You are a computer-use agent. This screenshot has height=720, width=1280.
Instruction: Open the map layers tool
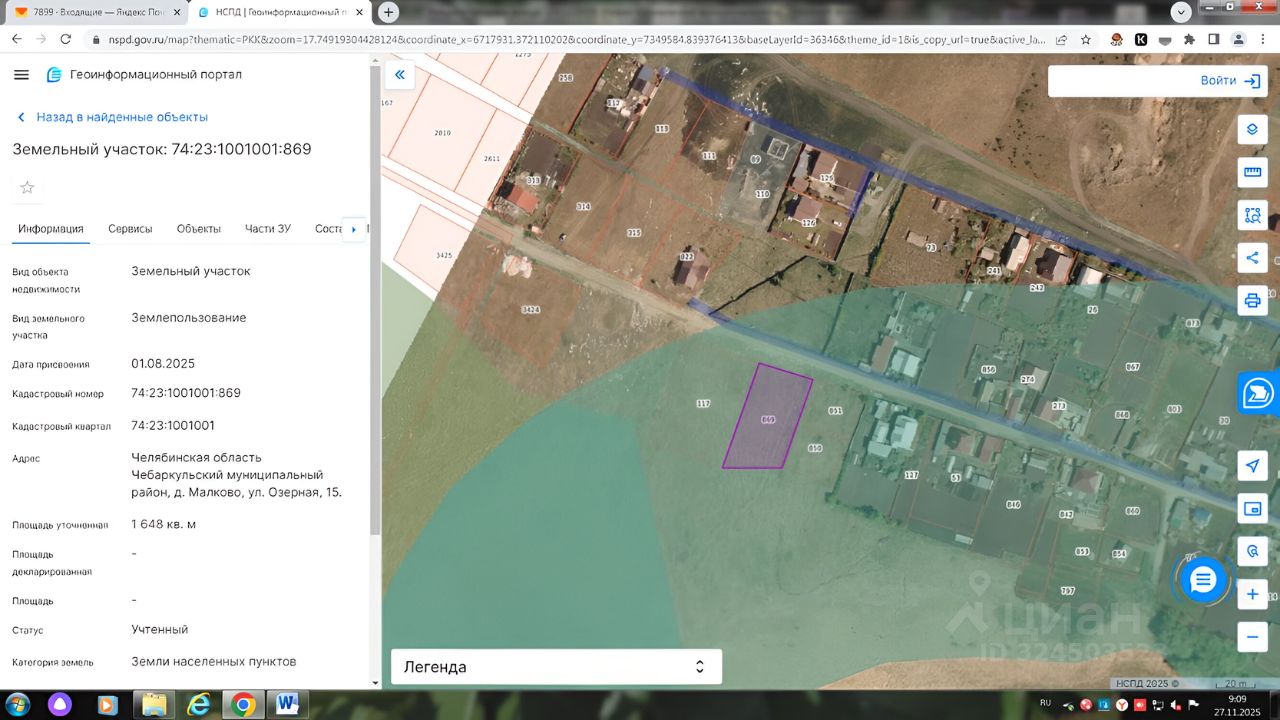tap(1252, 130)
